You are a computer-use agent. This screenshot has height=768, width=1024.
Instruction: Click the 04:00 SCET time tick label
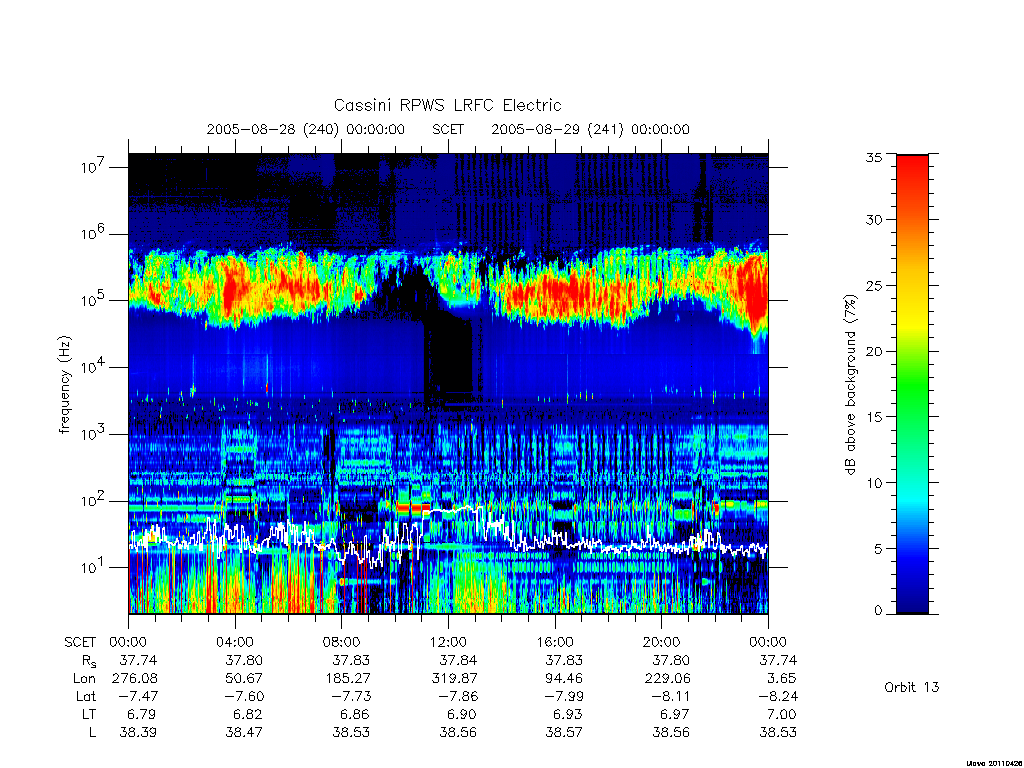tap(235, 642)
